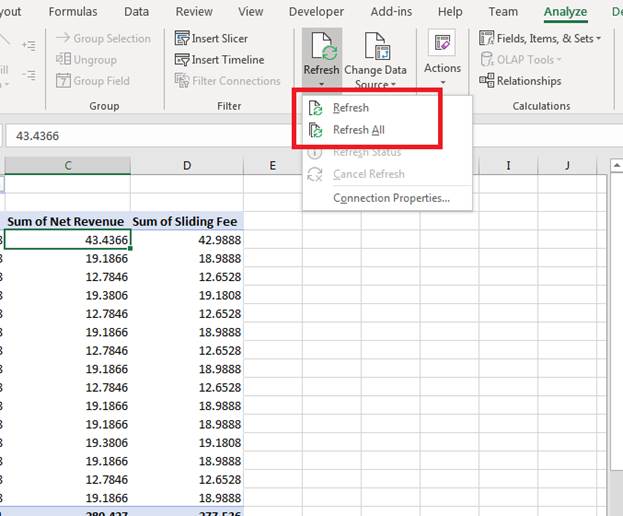Select the Team tab
This screenshot has width=623, height=516.
click(503, 12)
